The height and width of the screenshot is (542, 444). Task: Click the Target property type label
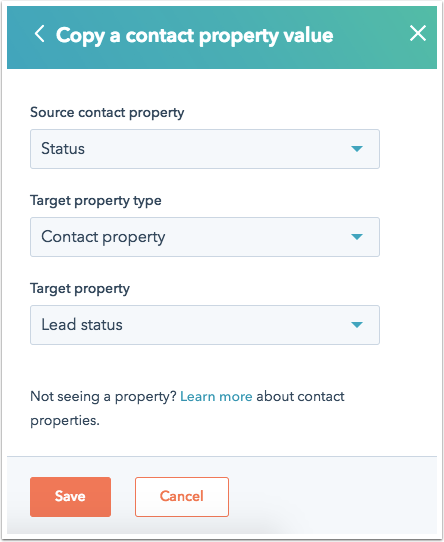tap(95, 201)
